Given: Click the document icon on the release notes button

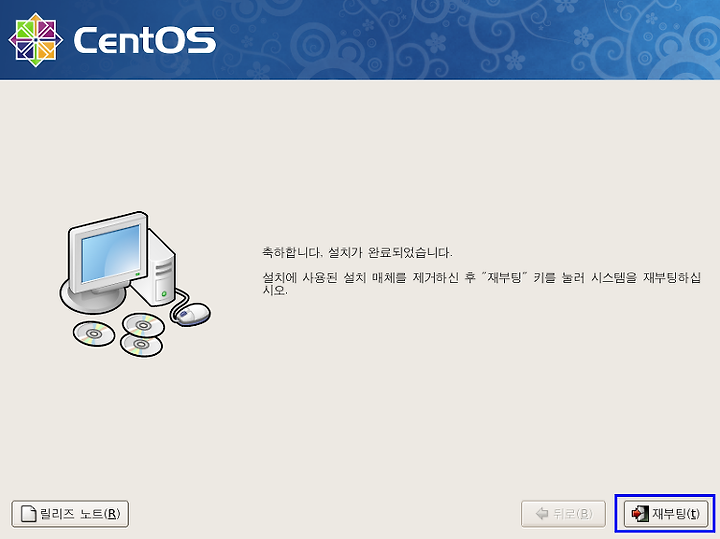Looking at the screenshot, I should pos(29,514).
